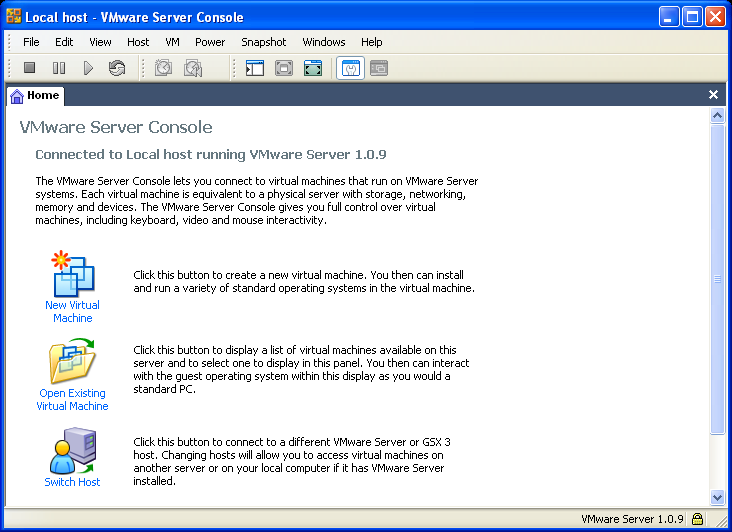Click the Revert to Snapshot toolbar icon
The height and width of the screenshot is (532, 732).
pos(193,68)
